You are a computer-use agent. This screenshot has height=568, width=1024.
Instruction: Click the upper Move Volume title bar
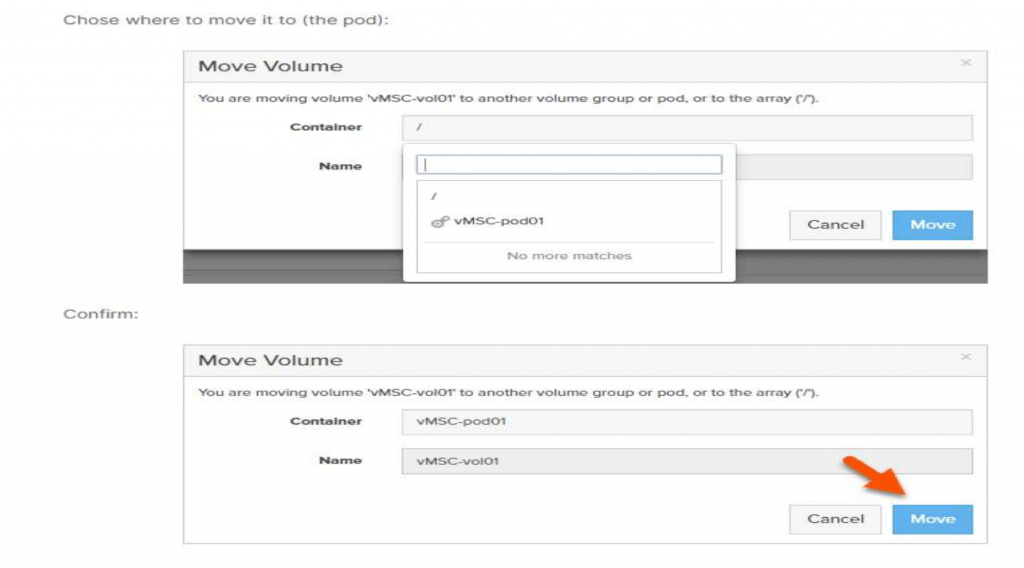(585, 67)
